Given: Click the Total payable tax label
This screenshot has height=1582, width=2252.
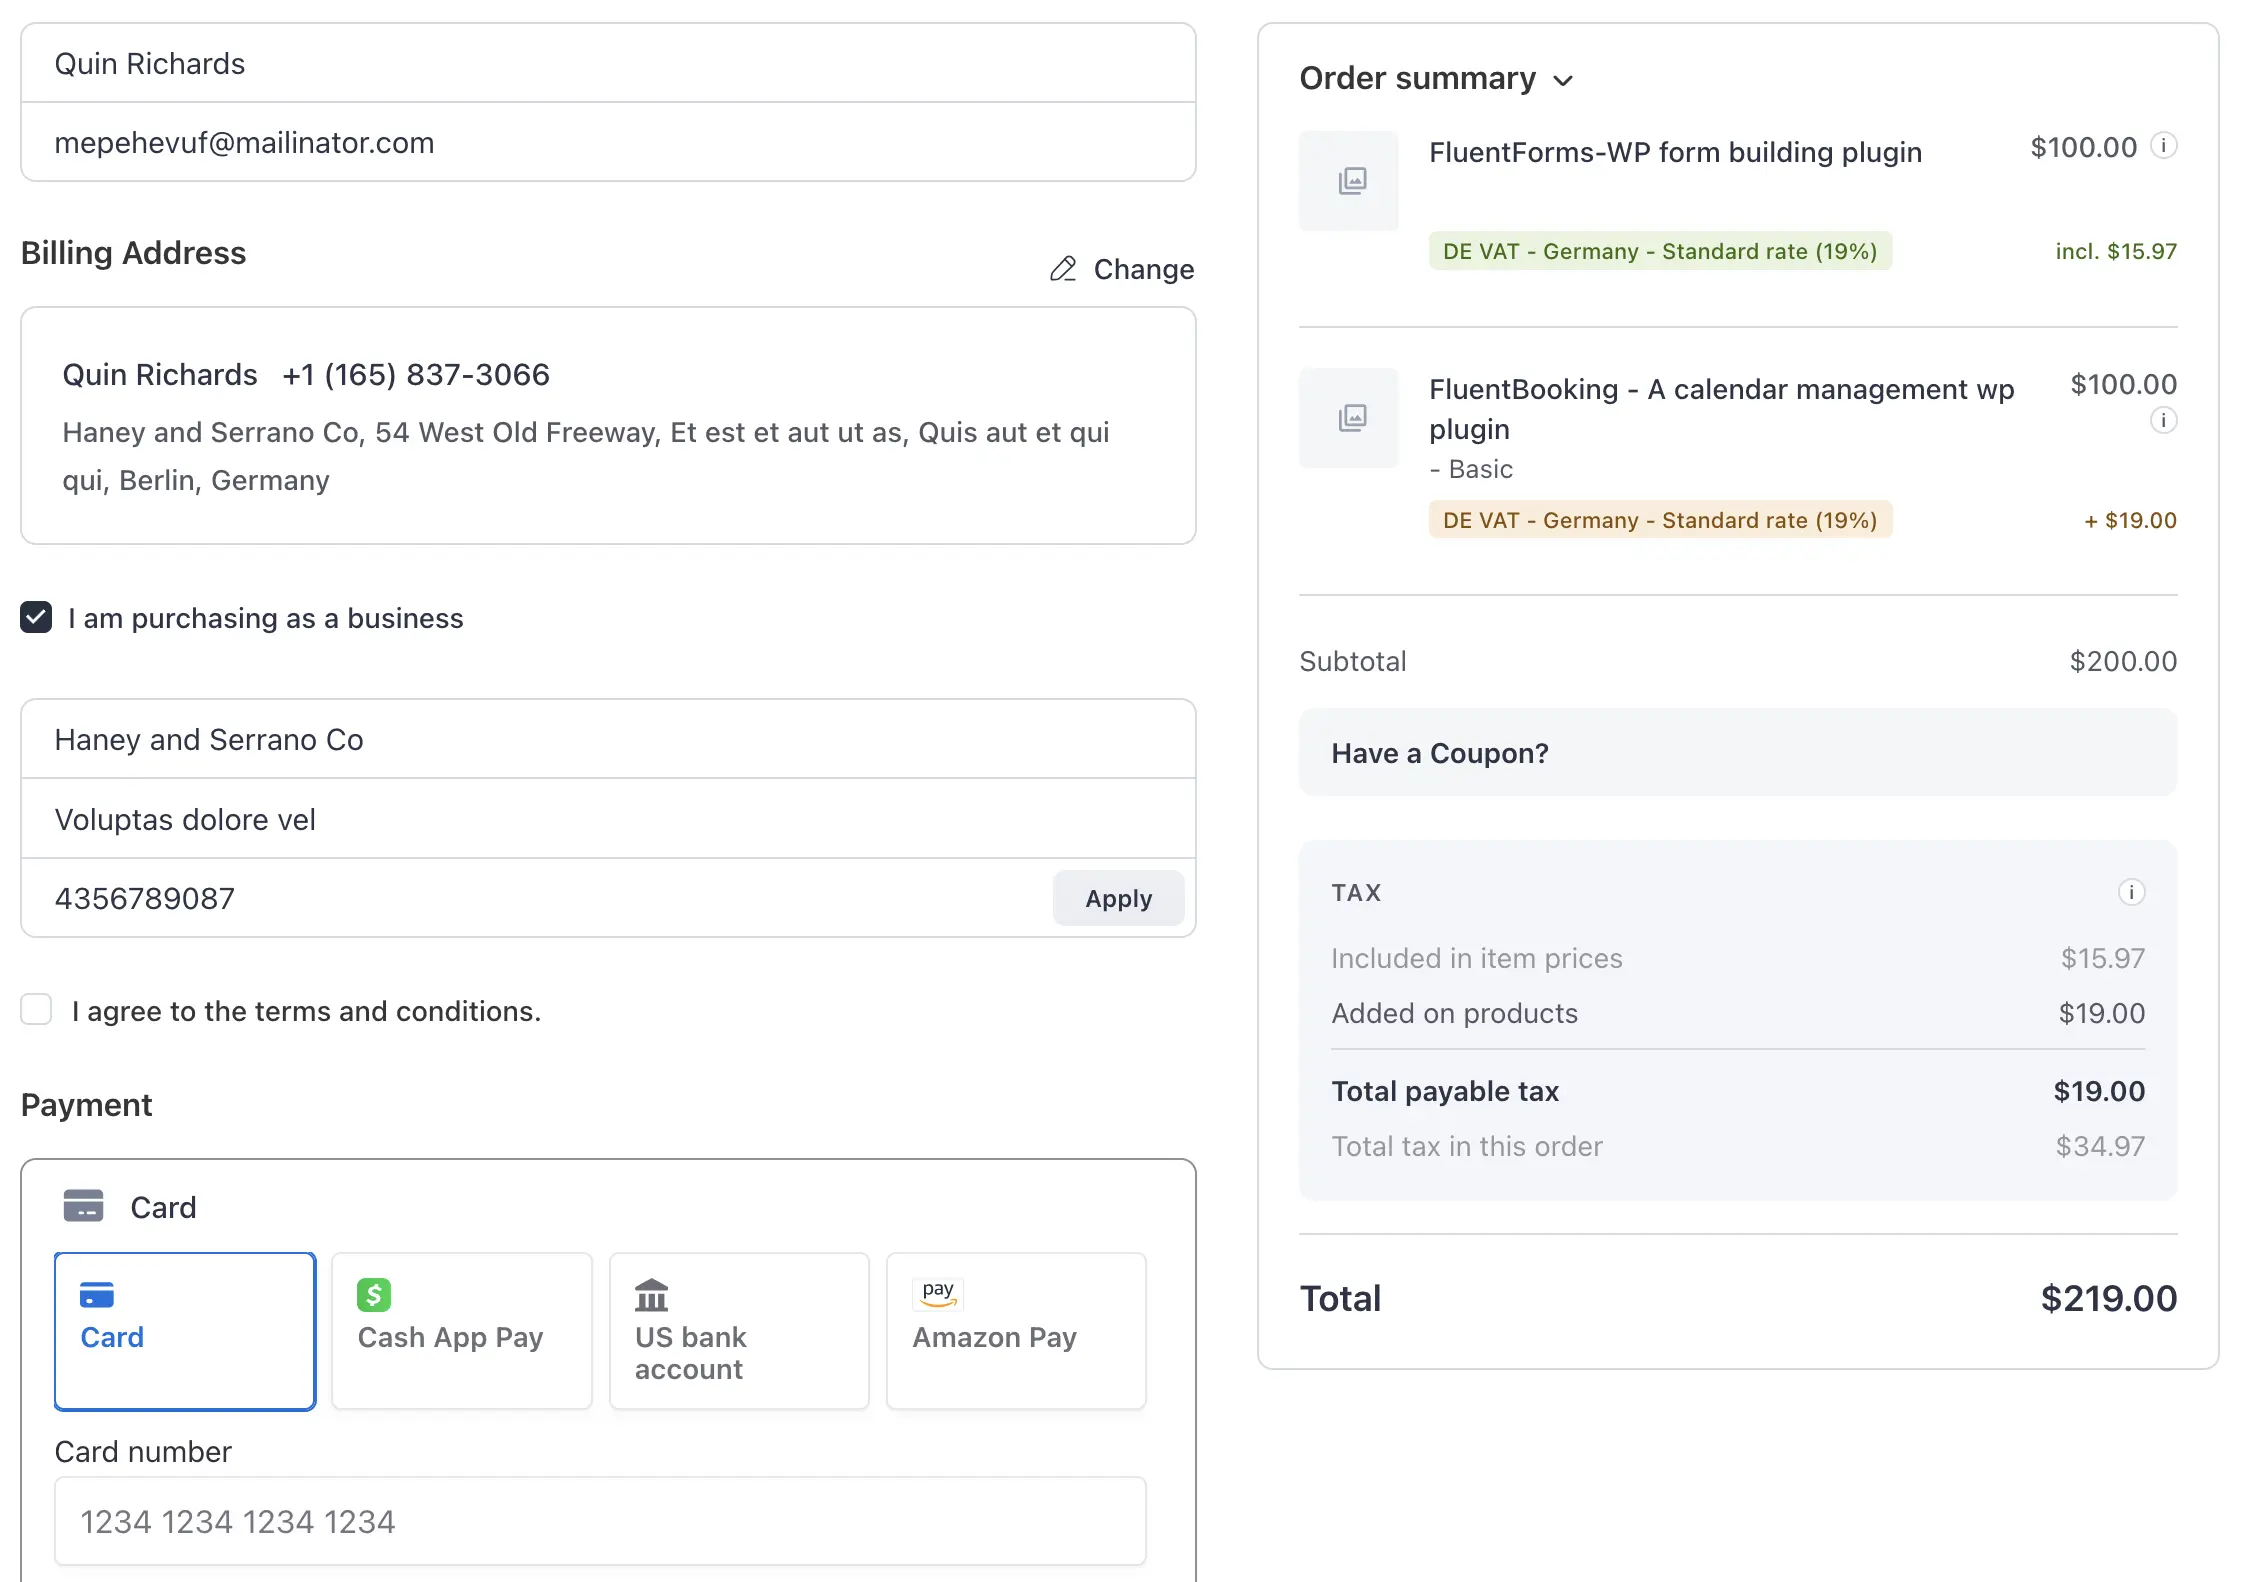Looking at the screenshot, I should (1445, 1091).
